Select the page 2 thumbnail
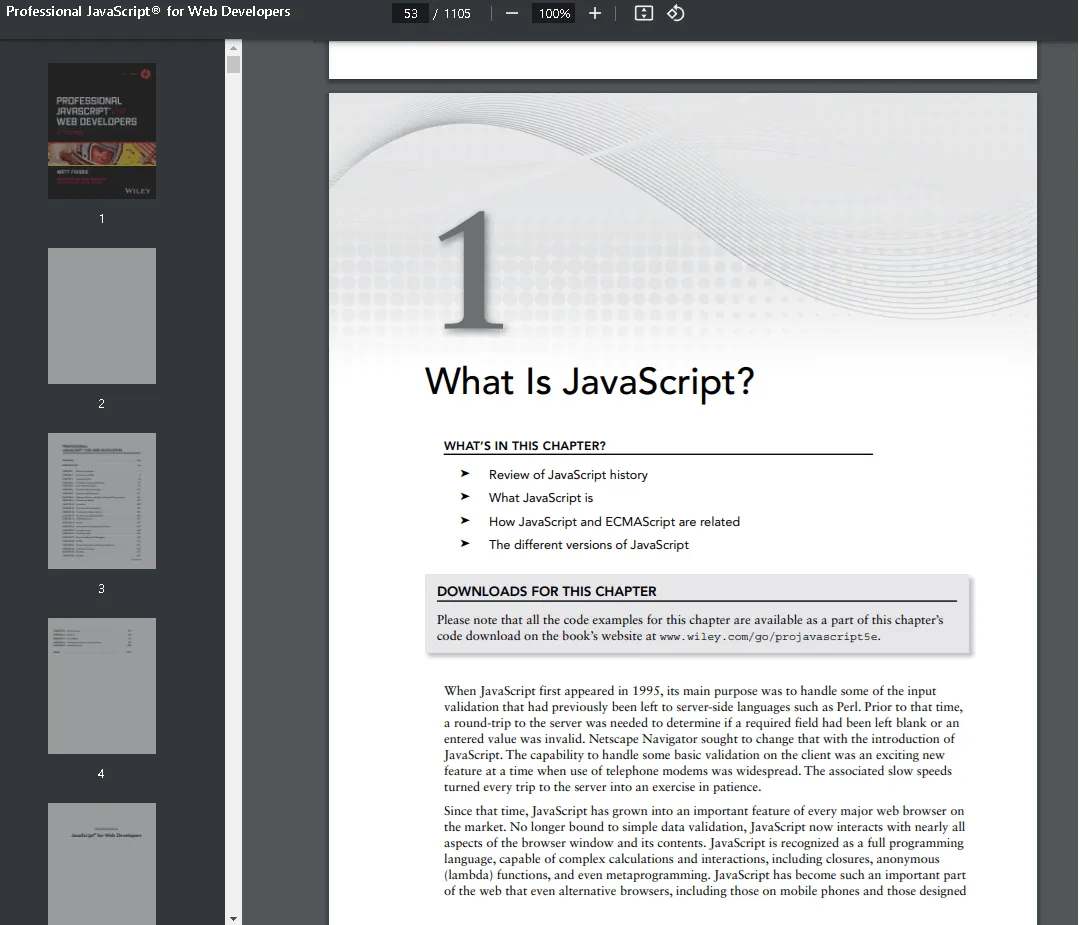 (102, 316)
